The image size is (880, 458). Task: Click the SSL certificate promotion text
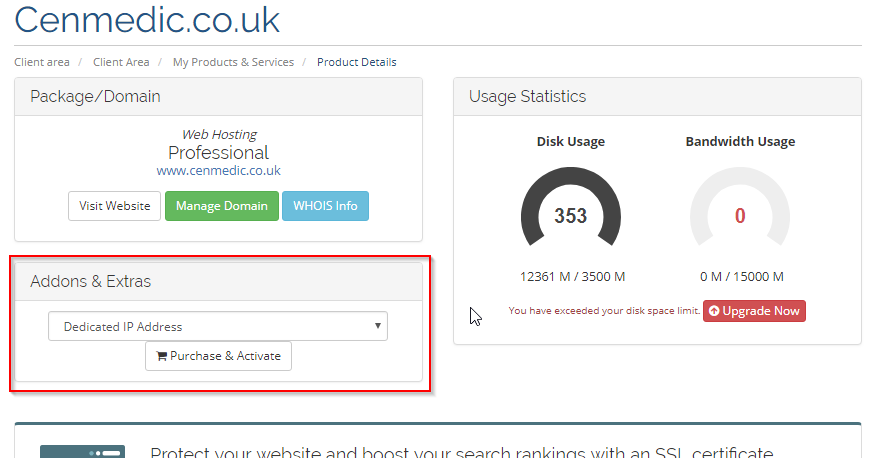coord(462,452)
